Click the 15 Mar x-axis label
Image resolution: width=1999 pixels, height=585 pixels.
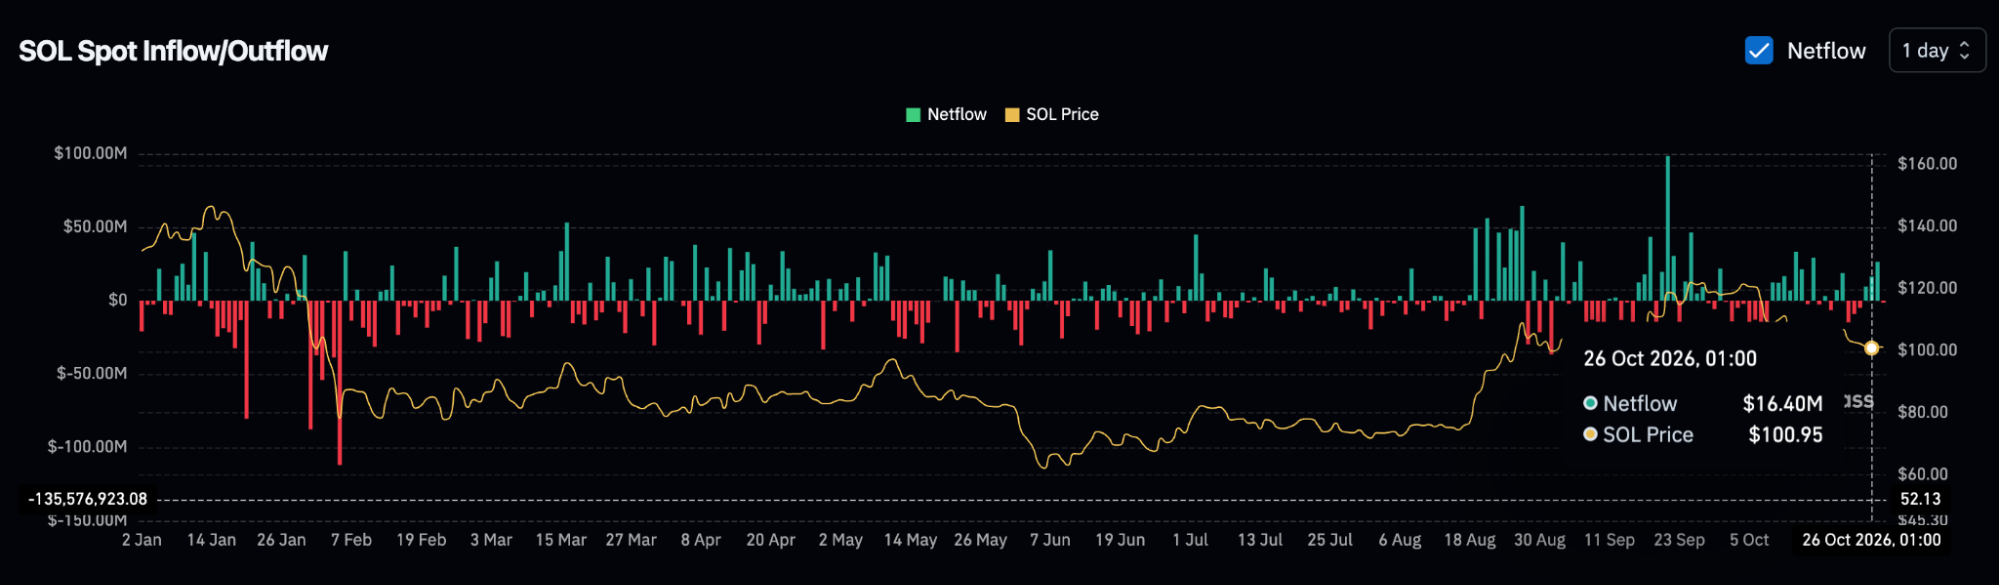click(x=561, y=540)
